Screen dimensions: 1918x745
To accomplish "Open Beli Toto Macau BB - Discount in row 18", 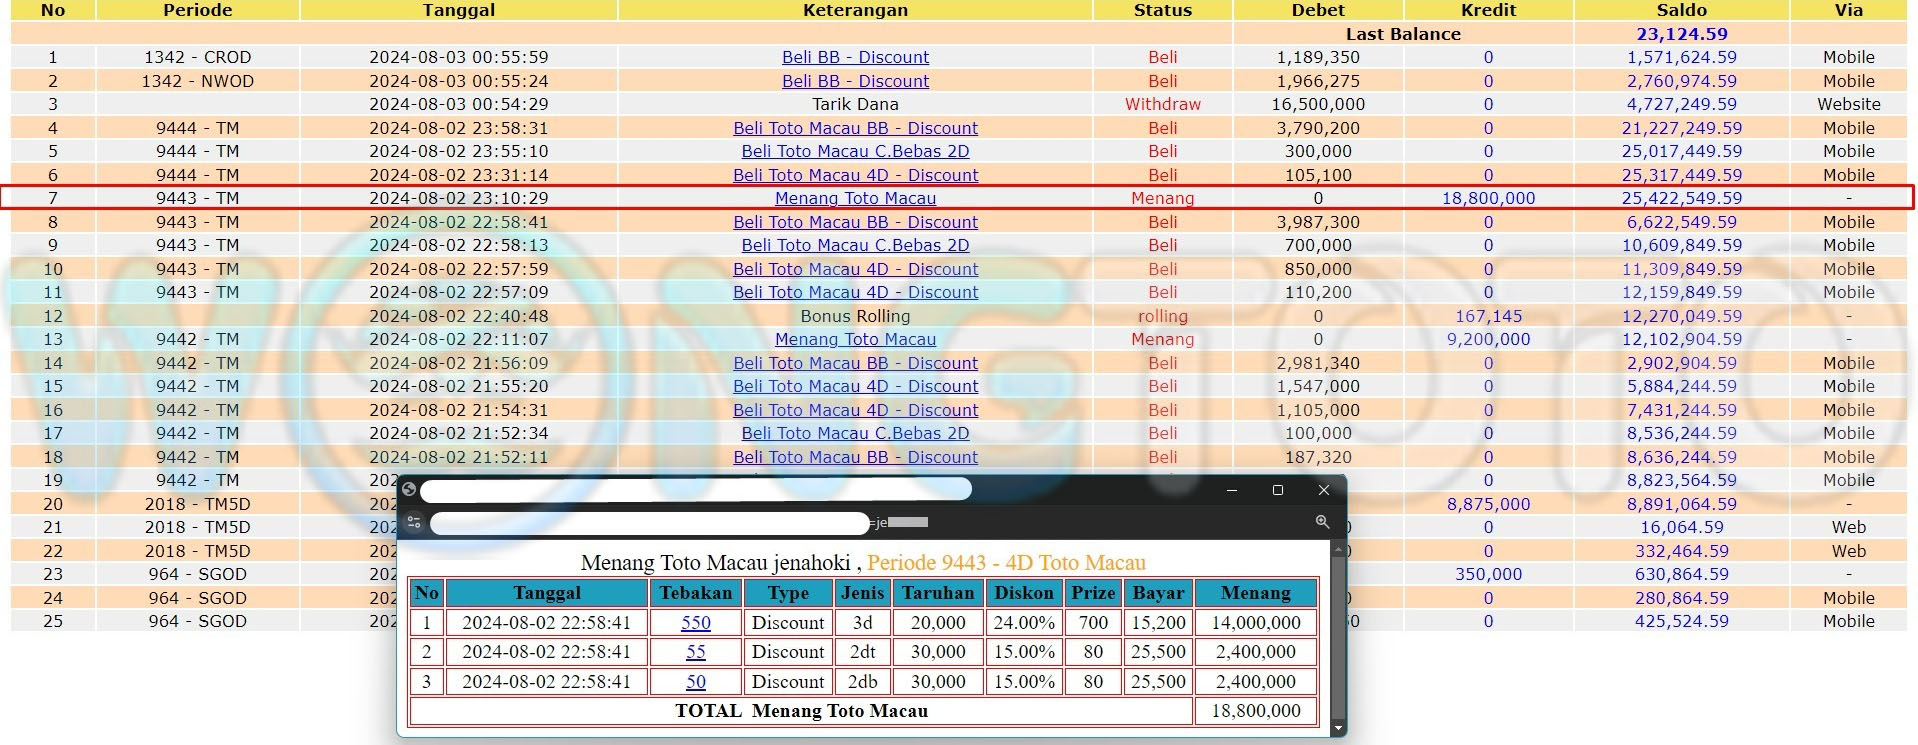I will 855,457.
